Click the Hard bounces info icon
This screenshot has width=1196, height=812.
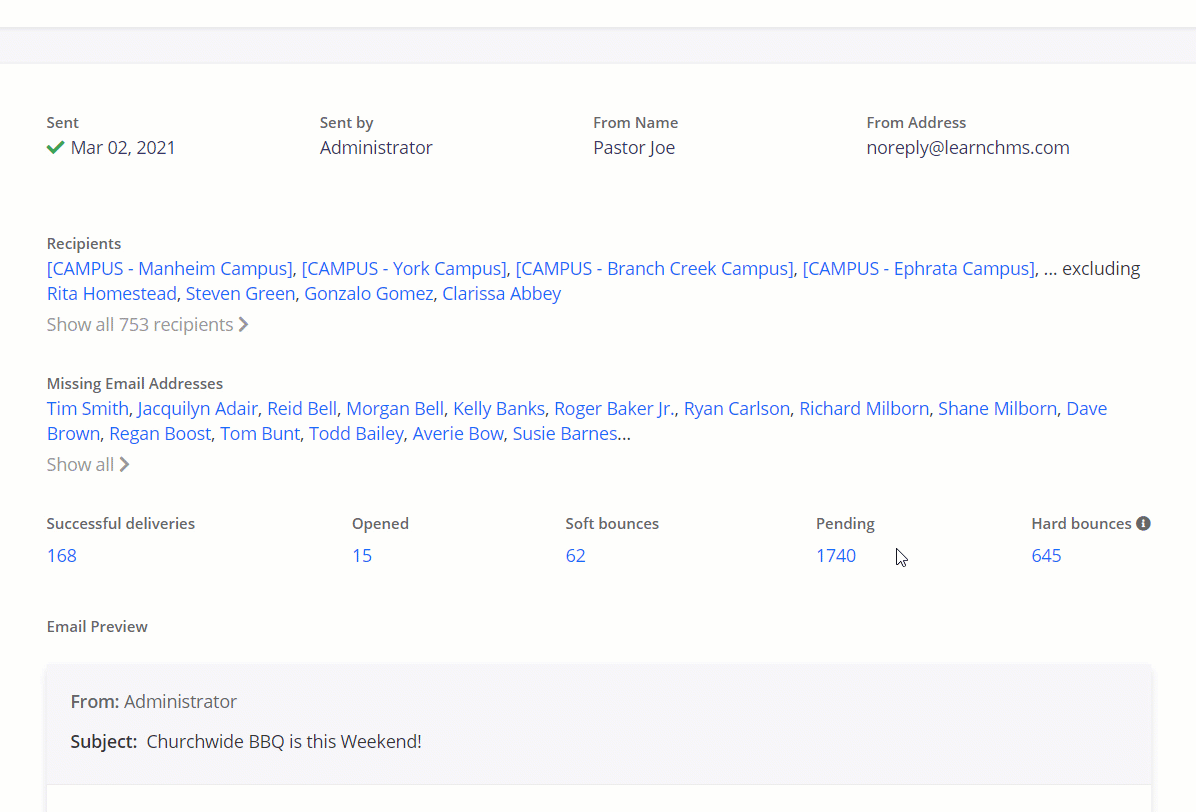click(x=1143, y=523)
